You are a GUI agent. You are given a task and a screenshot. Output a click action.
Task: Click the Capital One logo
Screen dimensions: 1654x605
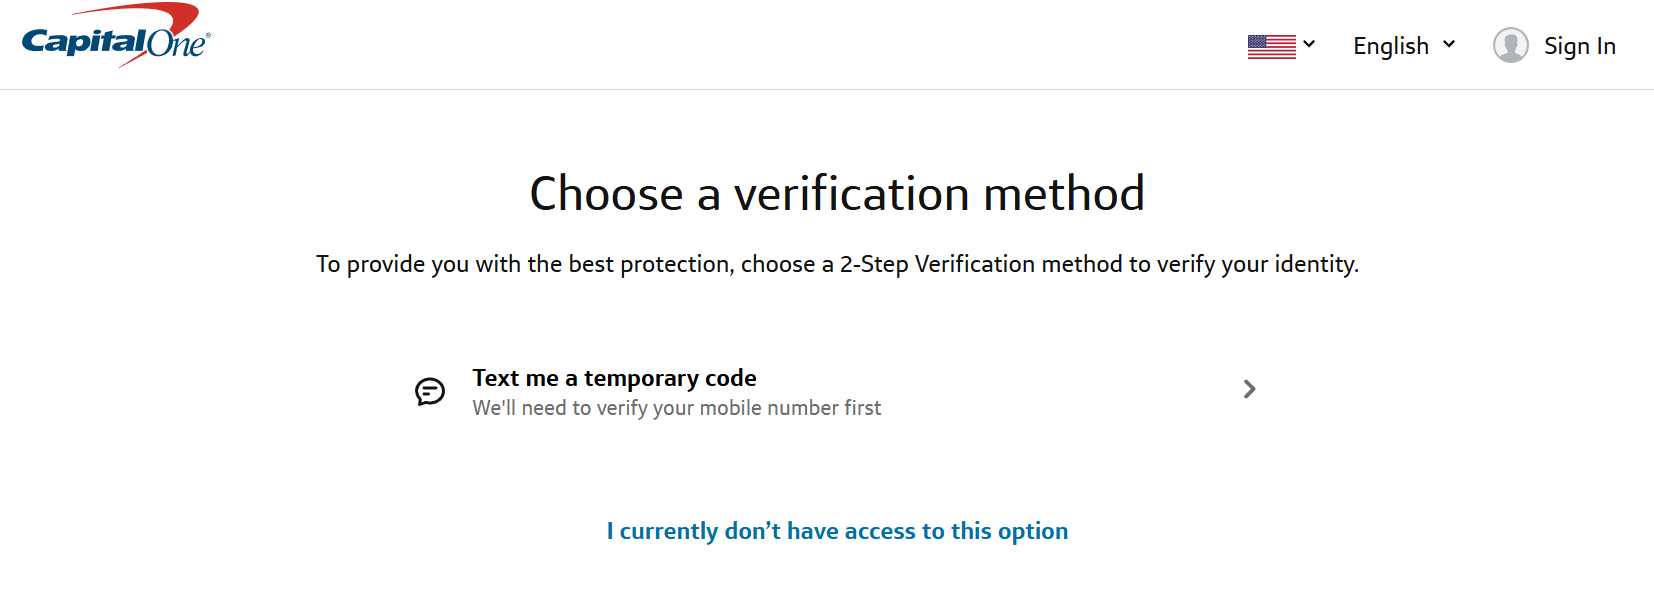click(x=115, y=38)
